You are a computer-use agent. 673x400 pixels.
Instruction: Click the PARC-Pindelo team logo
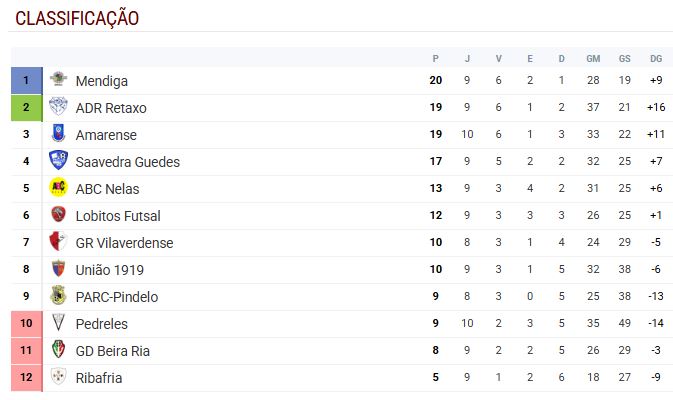[x=58, y=296]
